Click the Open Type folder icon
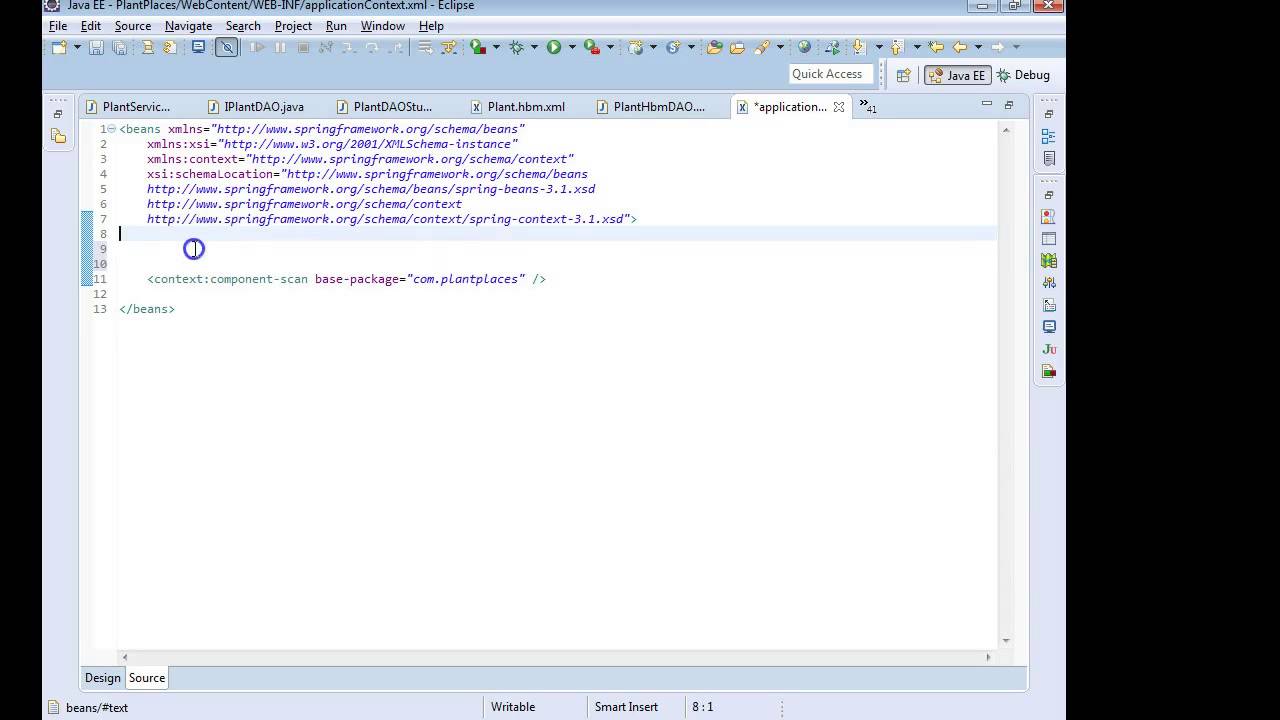1280x720 pixels. [715, 47]
